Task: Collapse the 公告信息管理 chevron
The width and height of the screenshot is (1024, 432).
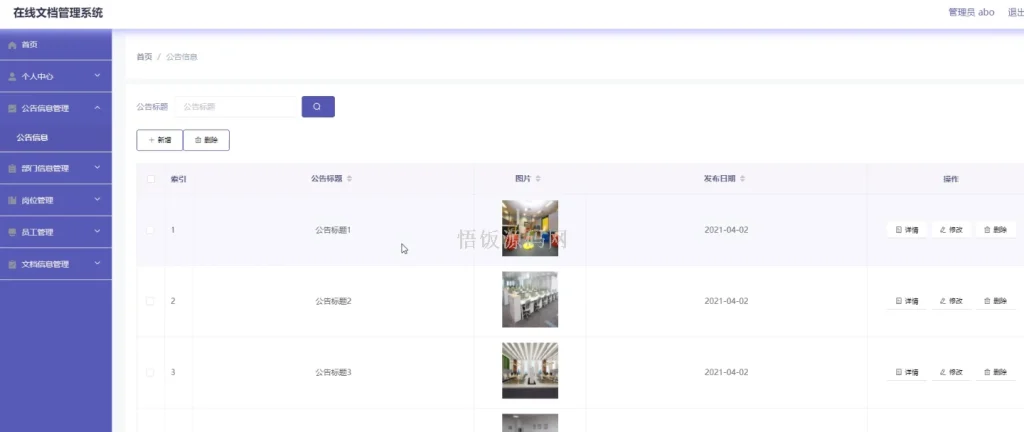Action: coord(97,108)
